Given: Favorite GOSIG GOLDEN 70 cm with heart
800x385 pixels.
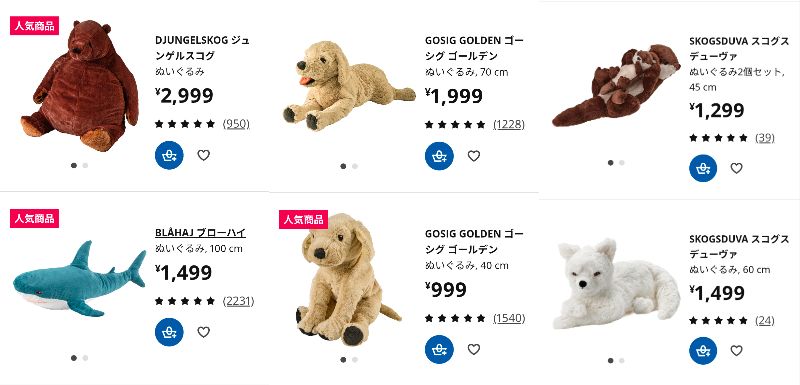Looking at the screenshot, I should click(473, 156).
